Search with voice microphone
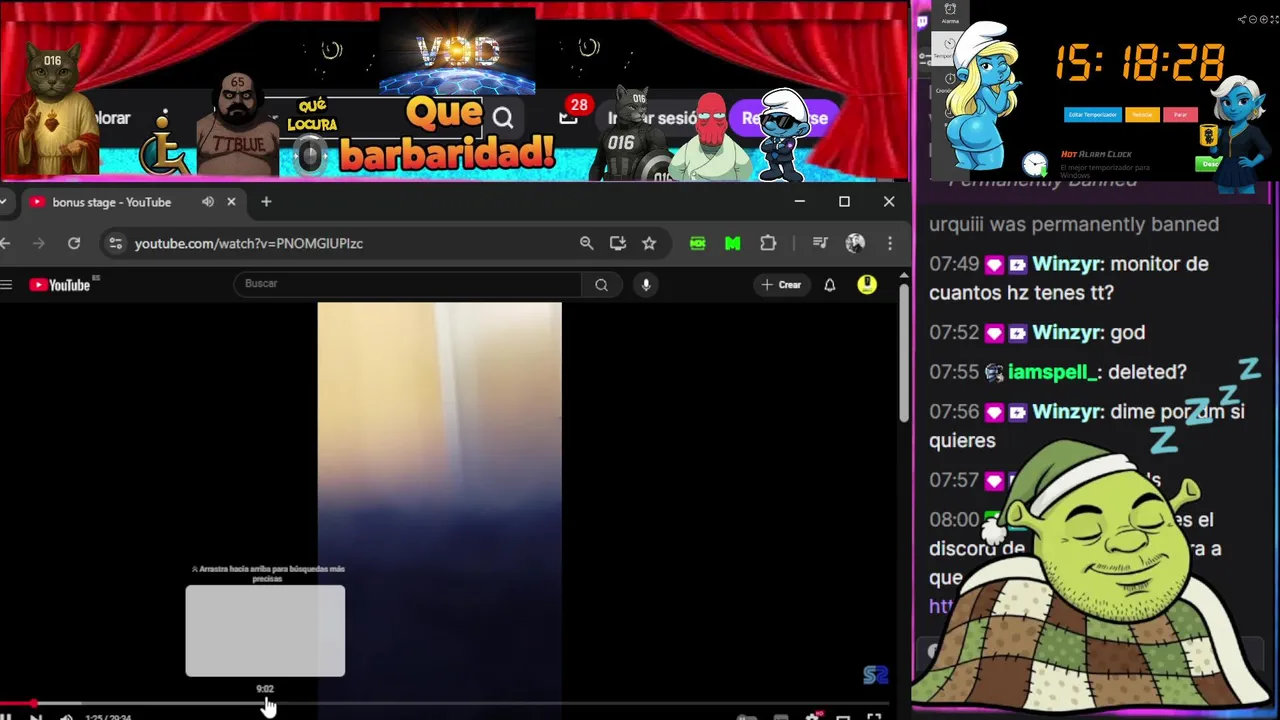 point(646,285)
